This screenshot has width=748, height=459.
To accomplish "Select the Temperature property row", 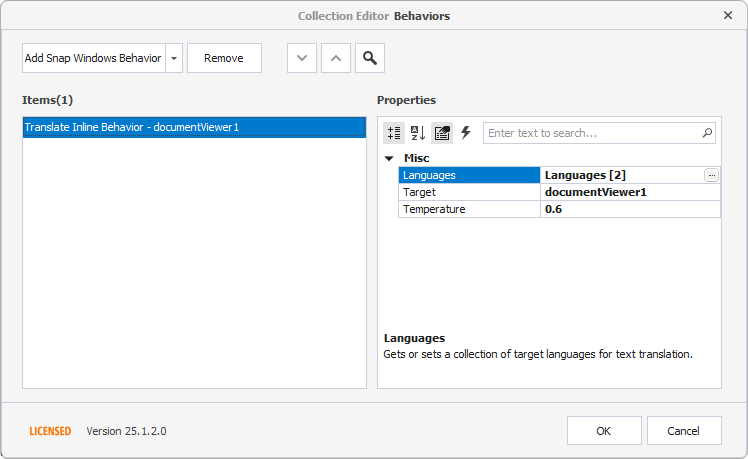I will click(469, 209).
